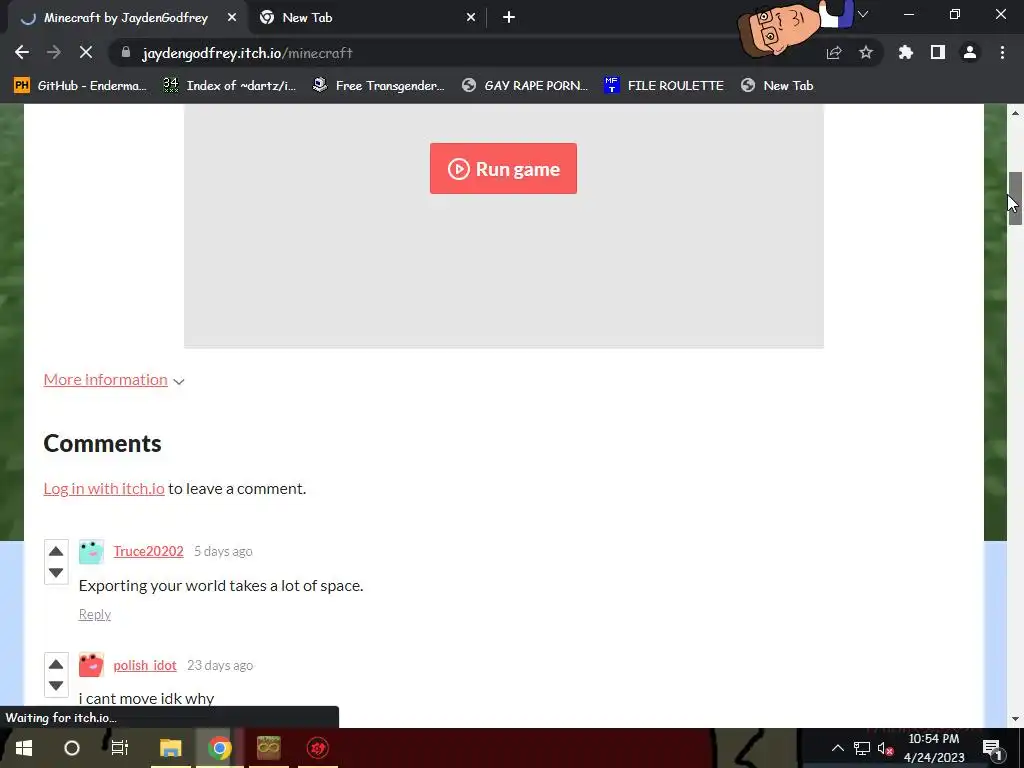Screen dimensions: 1024x768
Task: Expand the More information section
Action: tap(114, 380)
